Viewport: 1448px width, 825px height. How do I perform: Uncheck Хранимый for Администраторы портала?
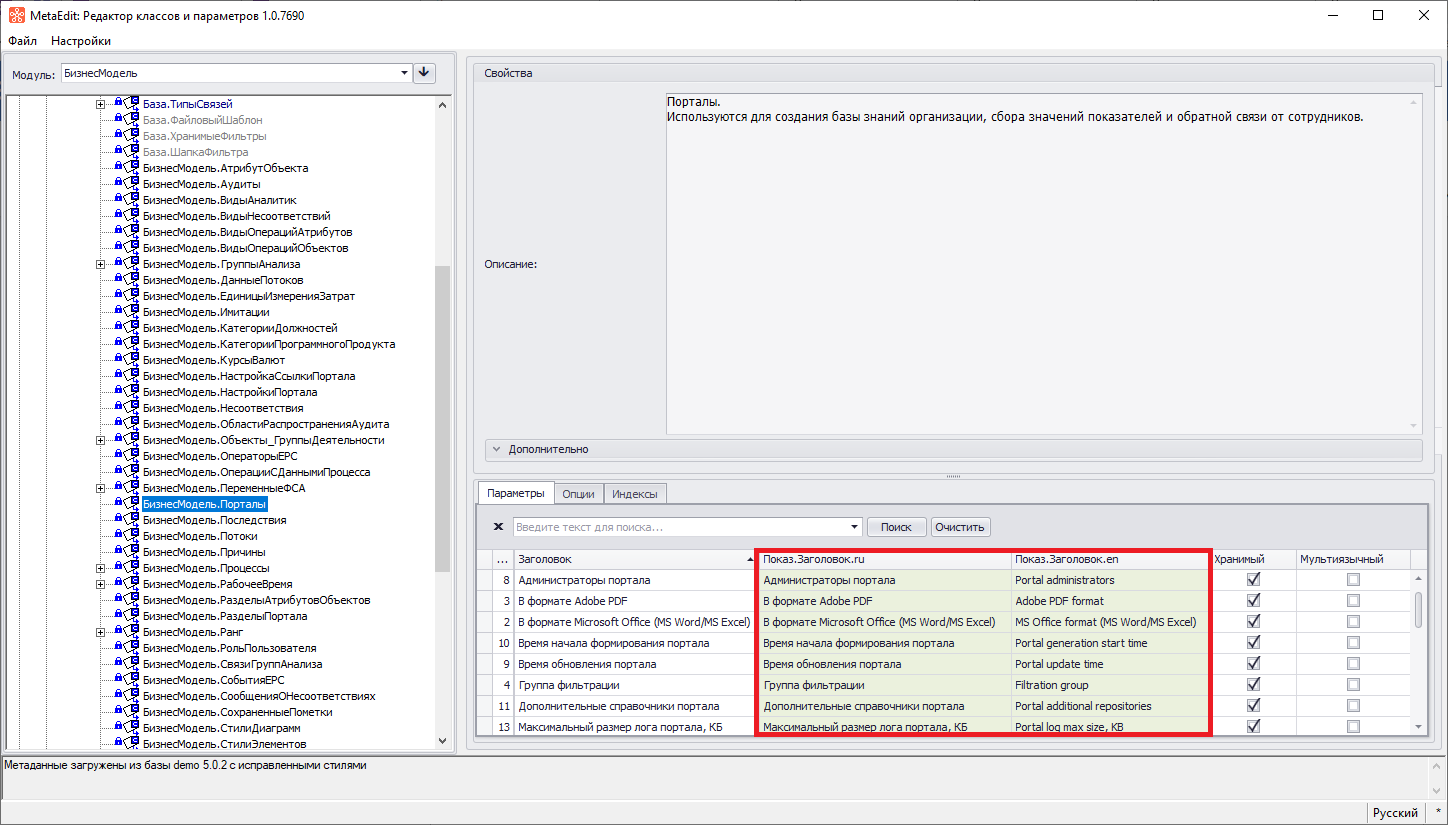(x=1253, y=580)
